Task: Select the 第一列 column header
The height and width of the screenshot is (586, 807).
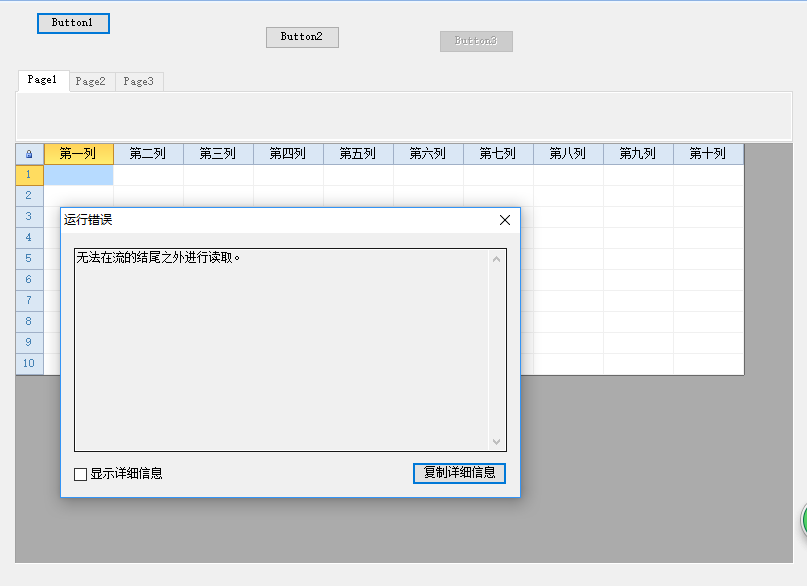Action: [x=79, y=154]
